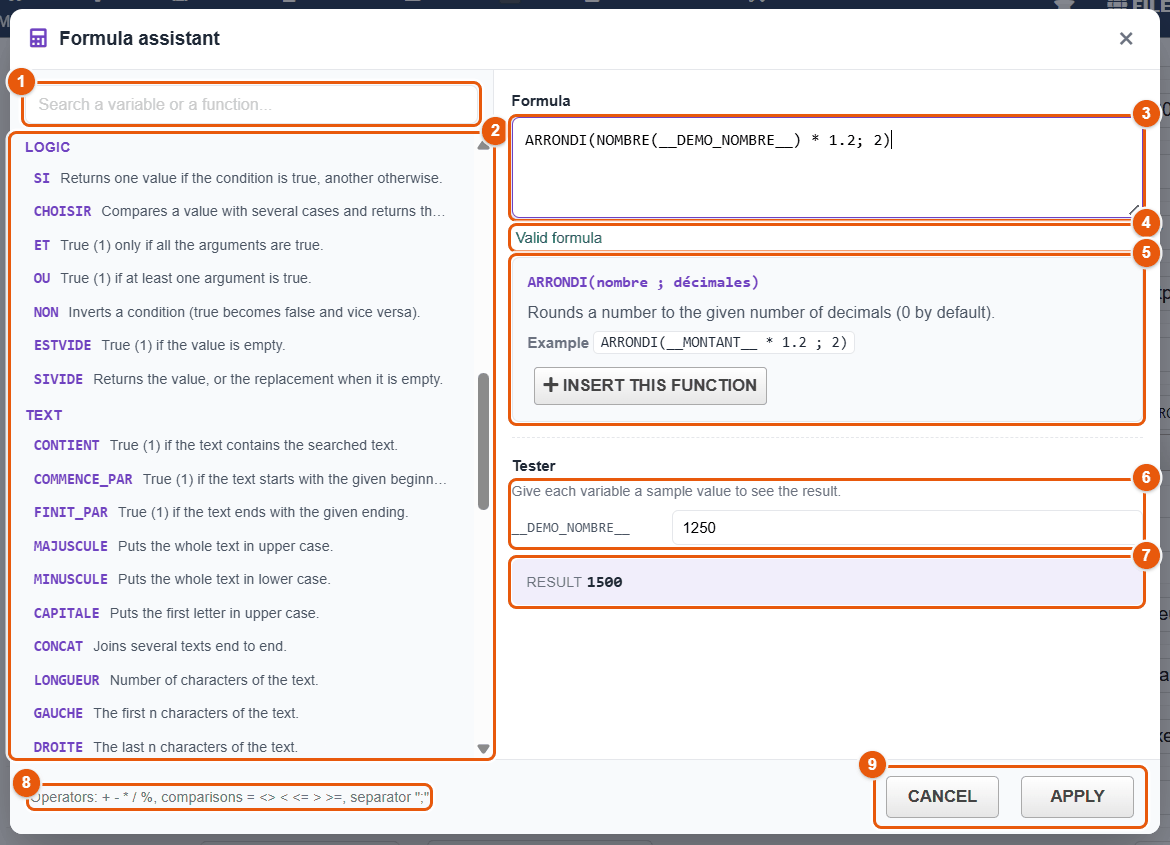Viewport: 1170px width, 845px height.
Task: Click the function list scrollbar thumb
Action: 484,441
